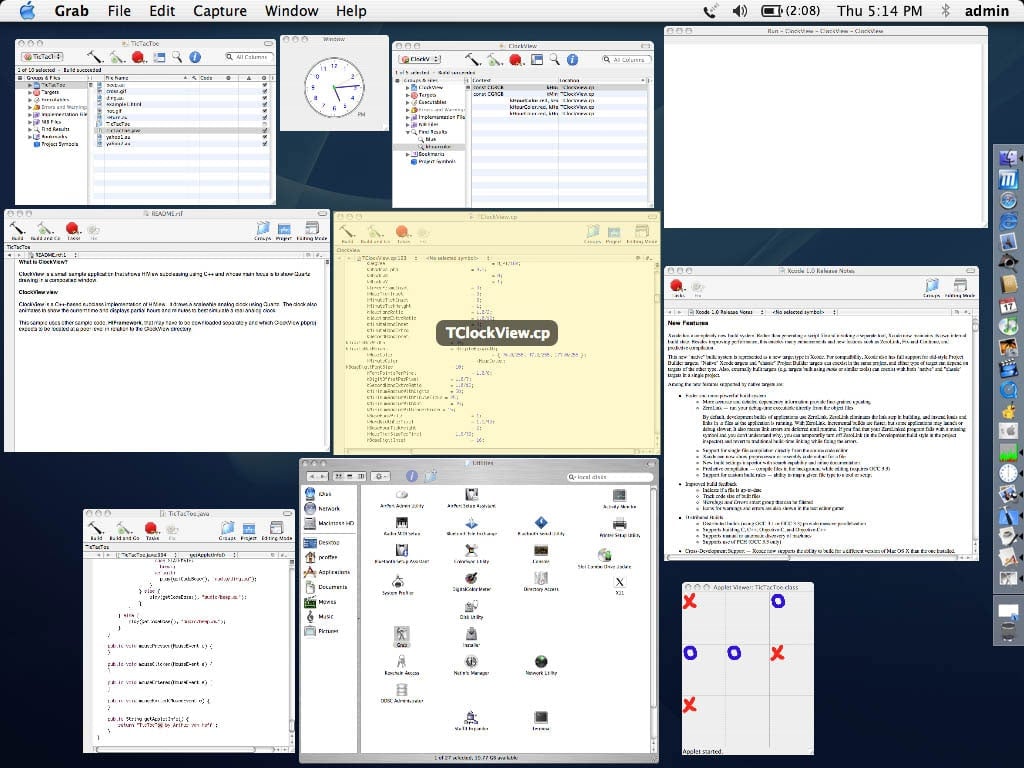Click the Build hammer in TicTacToe project window

coord(95,57)
